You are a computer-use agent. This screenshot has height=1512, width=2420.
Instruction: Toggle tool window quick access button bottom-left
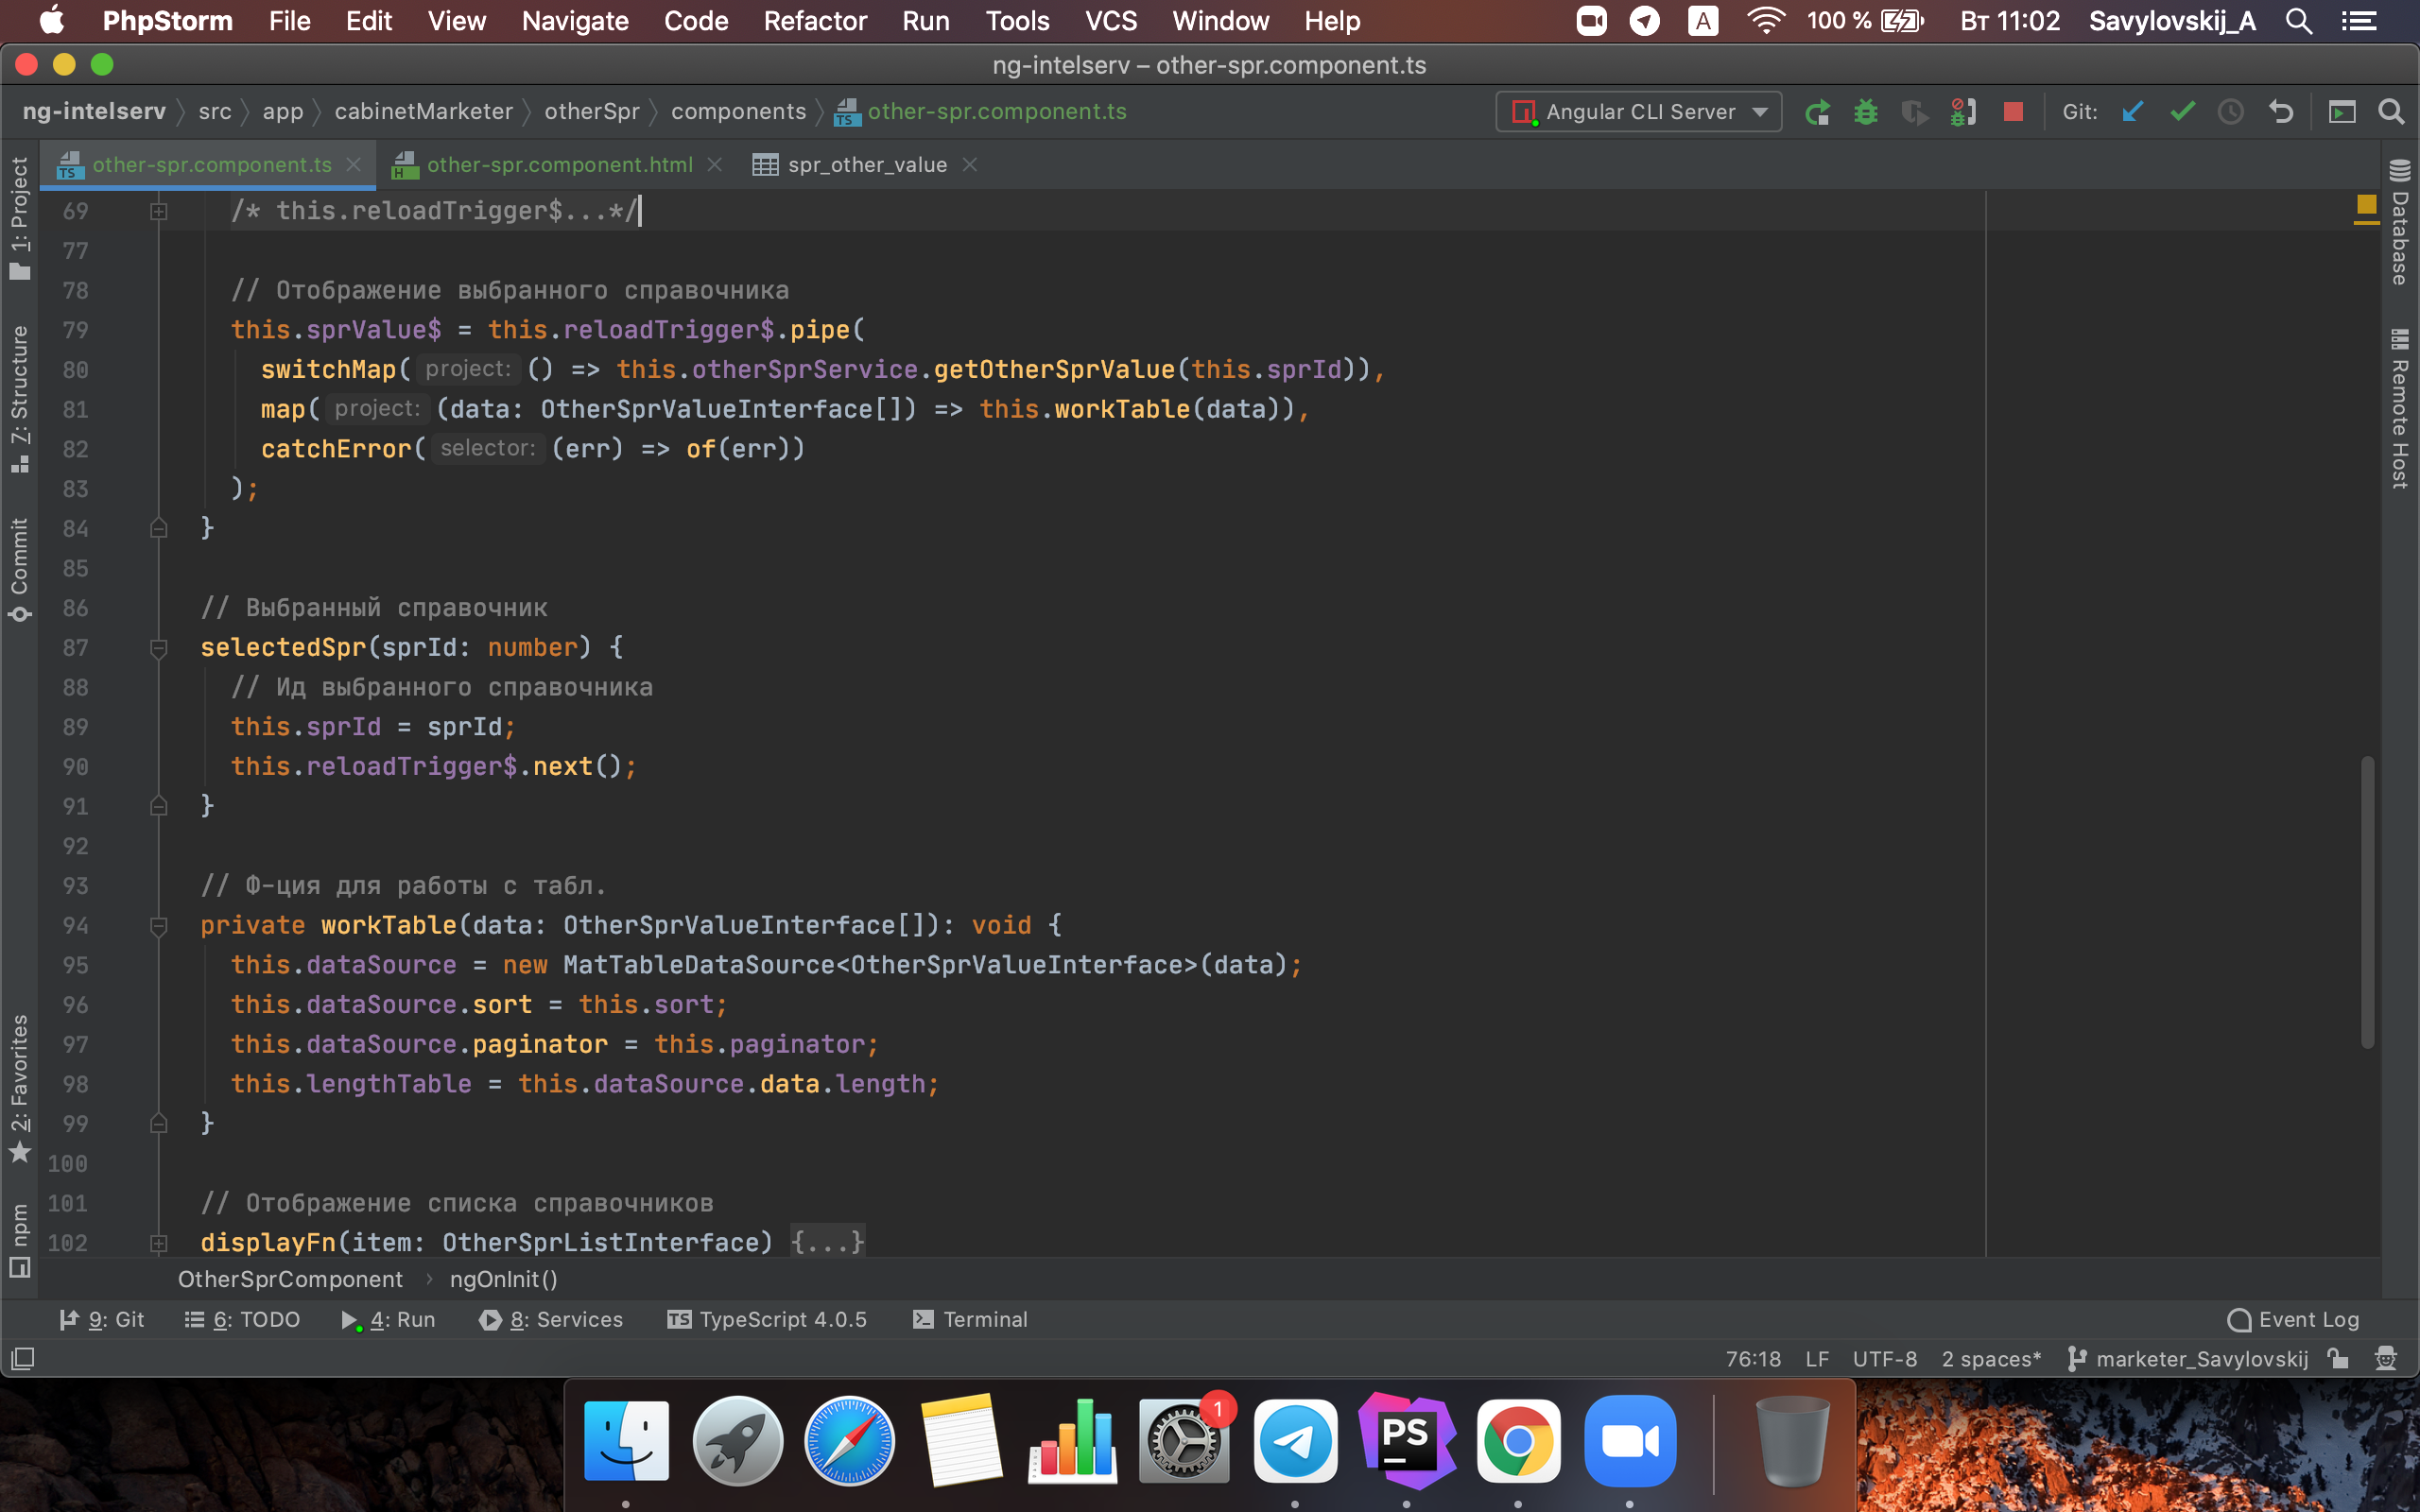22,1358
